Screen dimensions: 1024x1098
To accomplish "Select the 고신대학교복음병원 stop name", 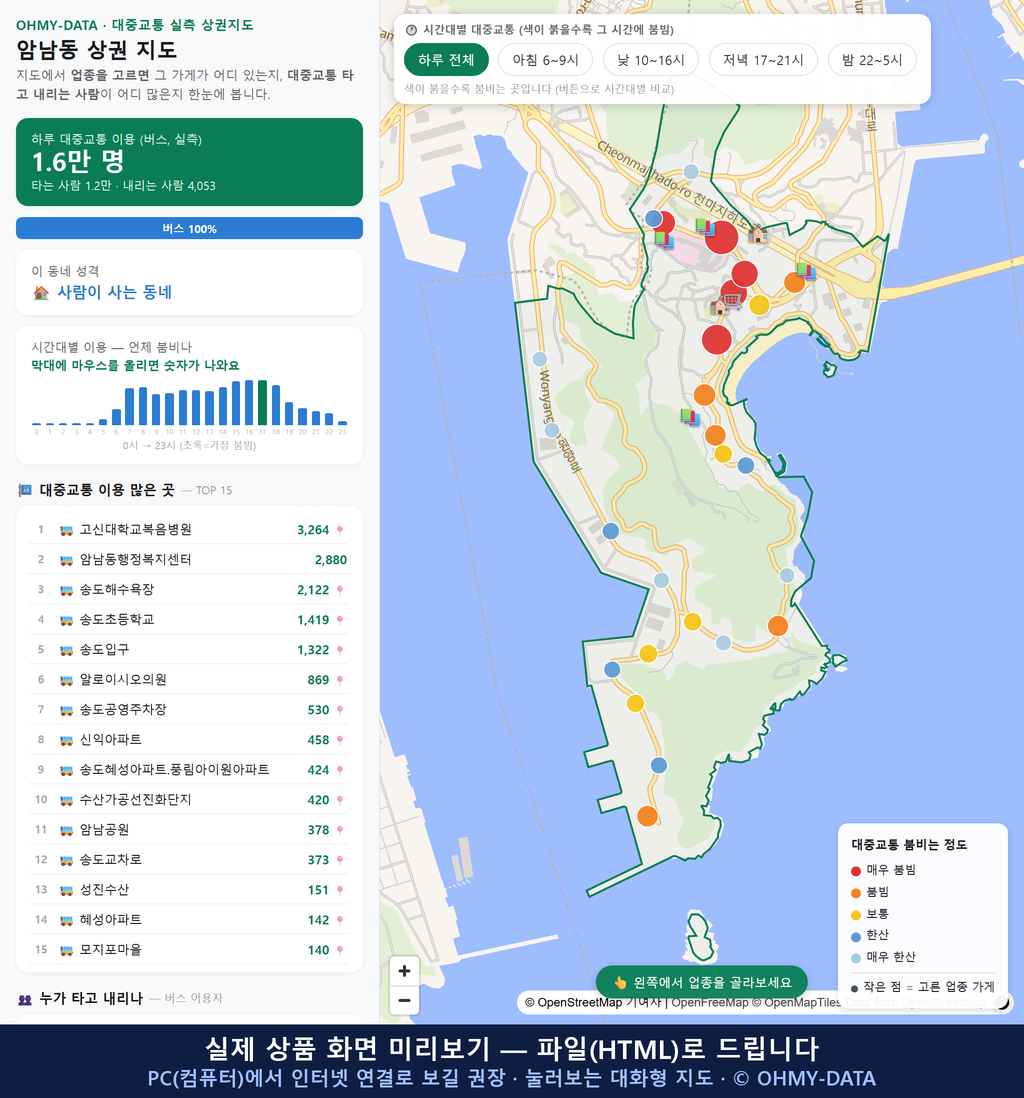I will click(x=135, y=530).
